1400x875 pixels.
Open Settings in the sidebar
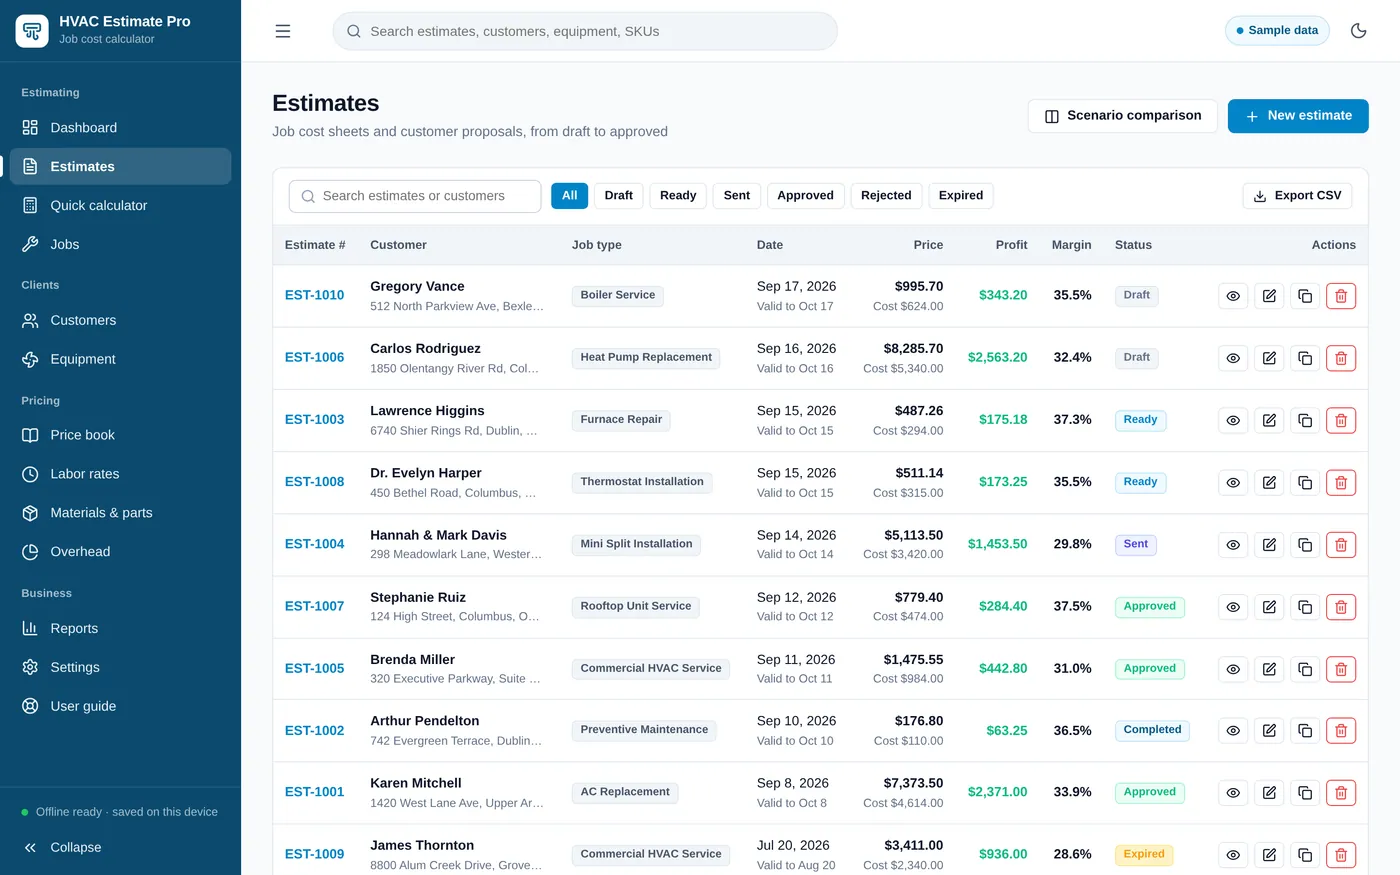(x=120, y=667)
